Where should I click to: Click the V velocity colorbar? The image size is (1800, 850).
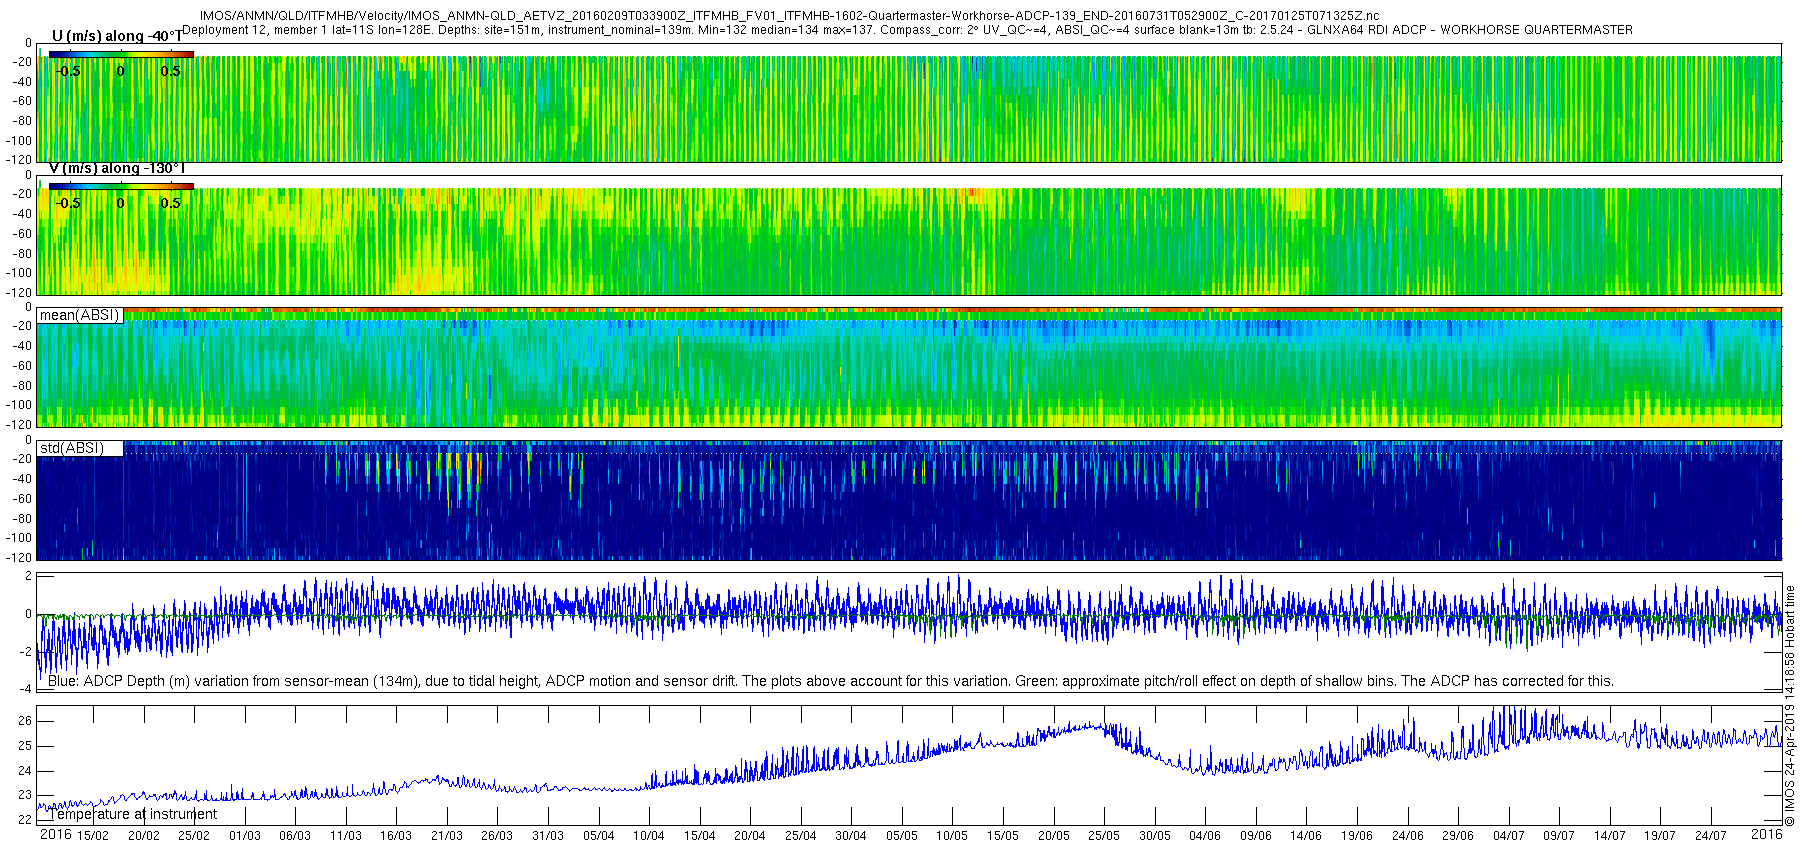pyautogui.click(x=121, y=186)
